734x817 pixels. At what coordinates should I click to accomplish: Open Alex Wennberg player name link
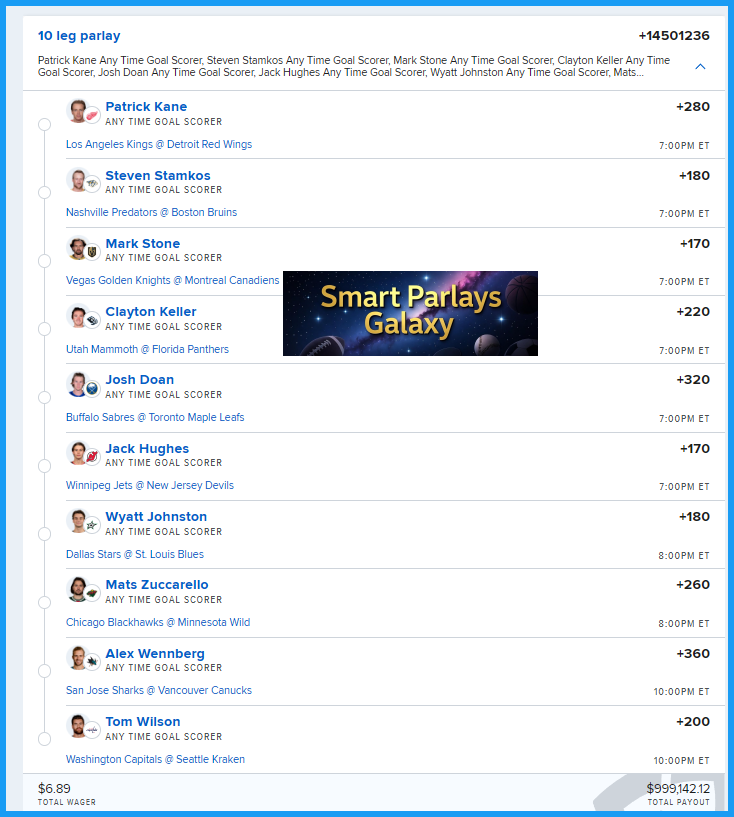coord(155,653)
